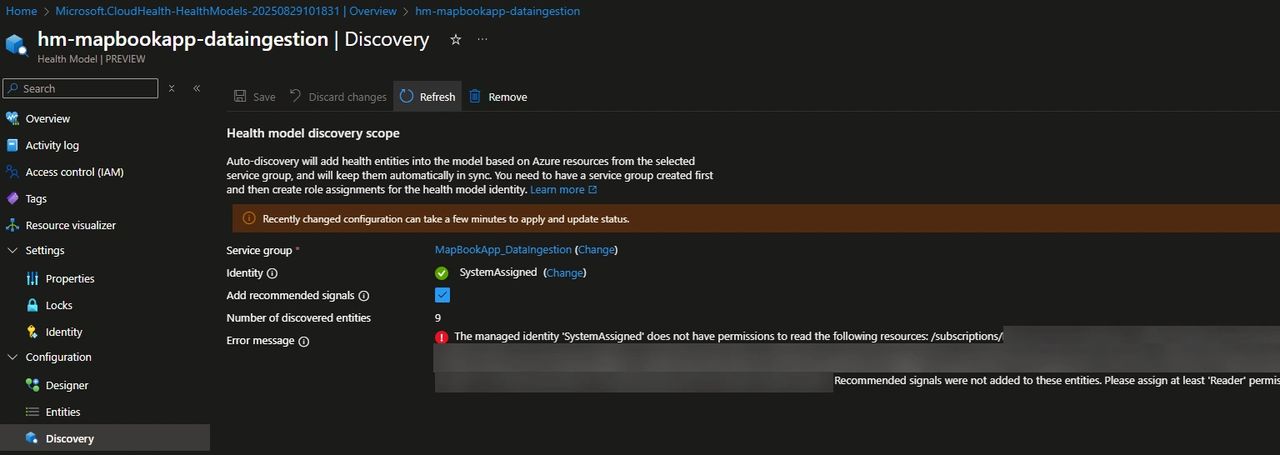This screenshot has width=1280, height=455.
Task: Click the warning banner info icon
Action: coord(249,219)
